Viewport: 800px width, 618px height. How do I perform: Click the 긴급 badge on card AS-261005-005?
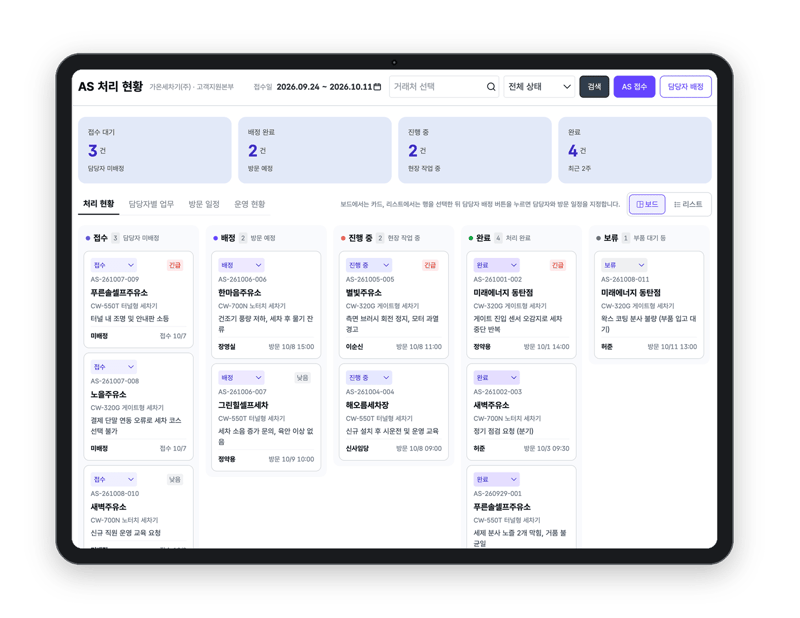point(430,265)
